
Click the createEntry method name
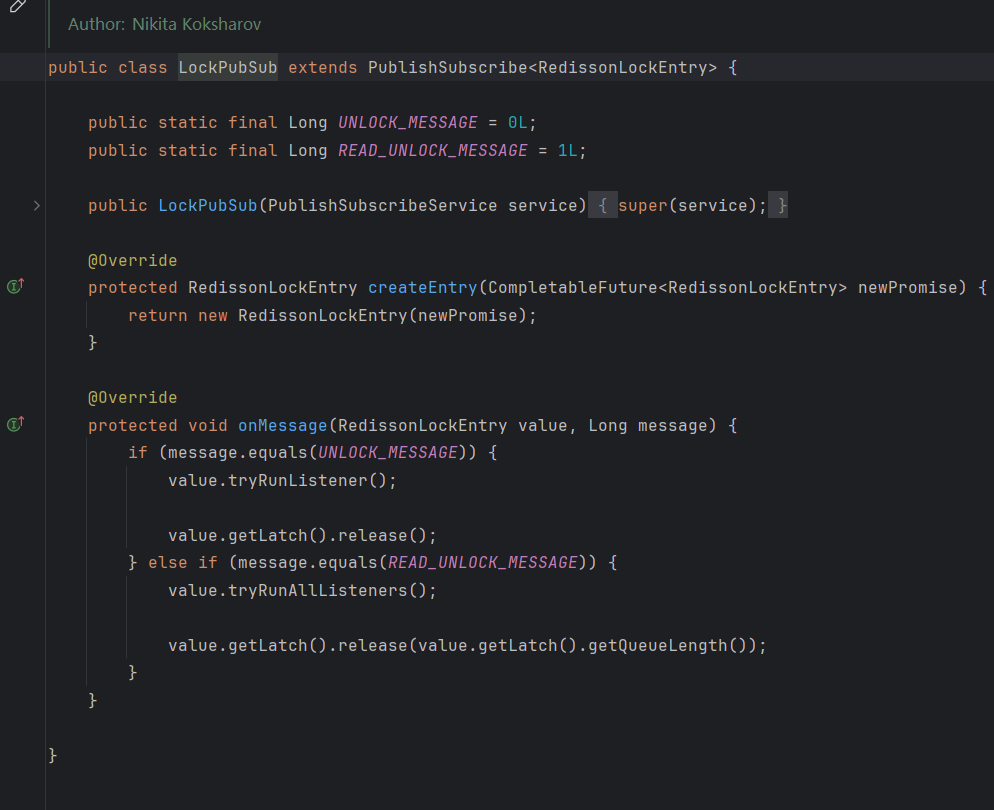[422, 288]
